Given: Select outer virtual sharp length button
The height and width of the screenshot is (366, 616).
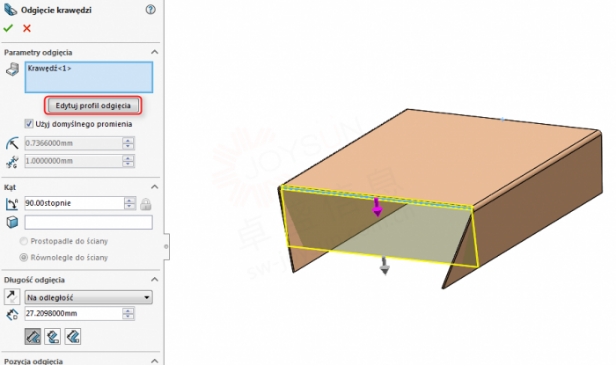Looking at the screenshot, I should click(33, 337).
